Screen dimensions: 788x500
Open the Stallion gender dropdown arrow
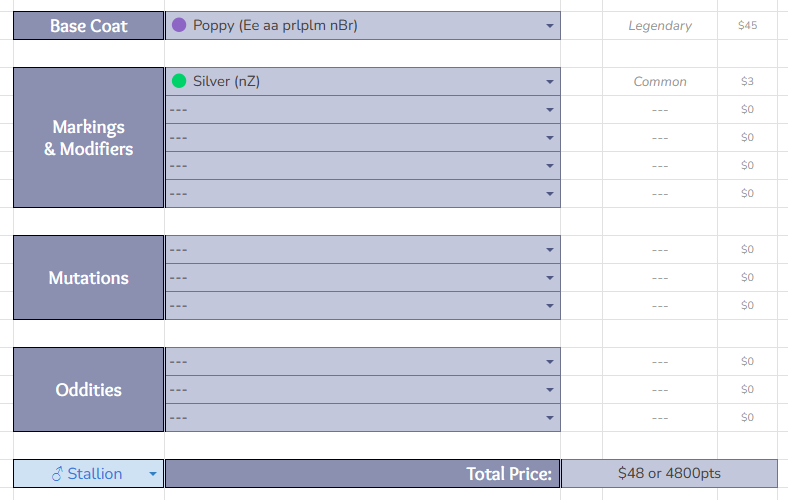(152, 474)
